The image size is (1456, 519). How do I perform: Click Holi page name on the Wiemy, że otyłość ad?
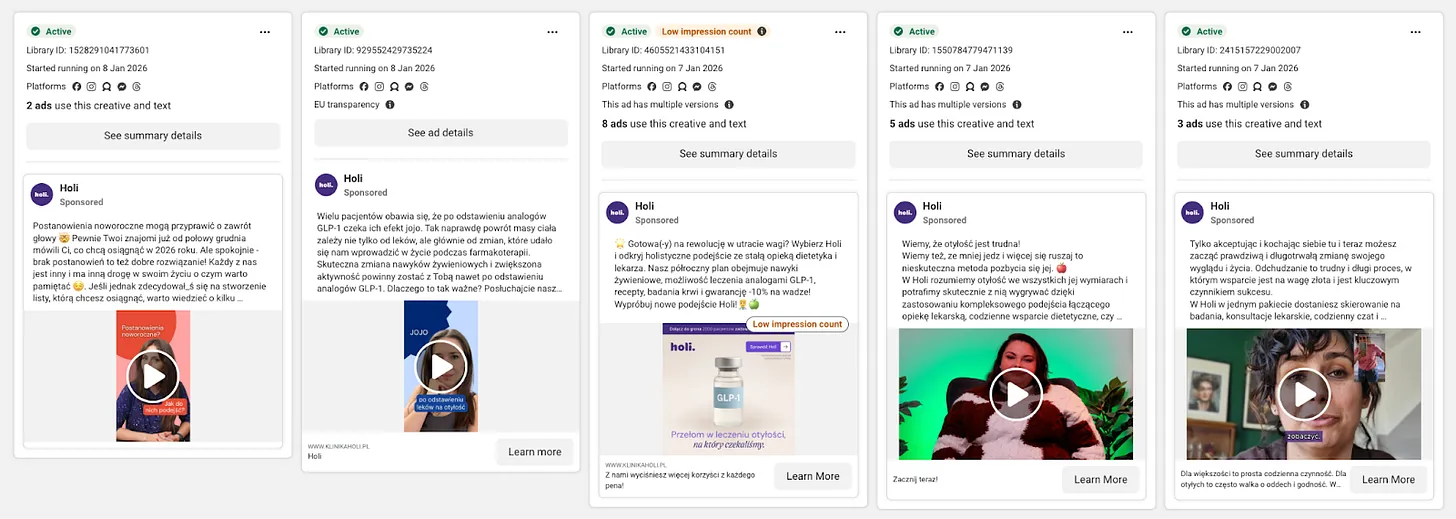pos(932,206)
